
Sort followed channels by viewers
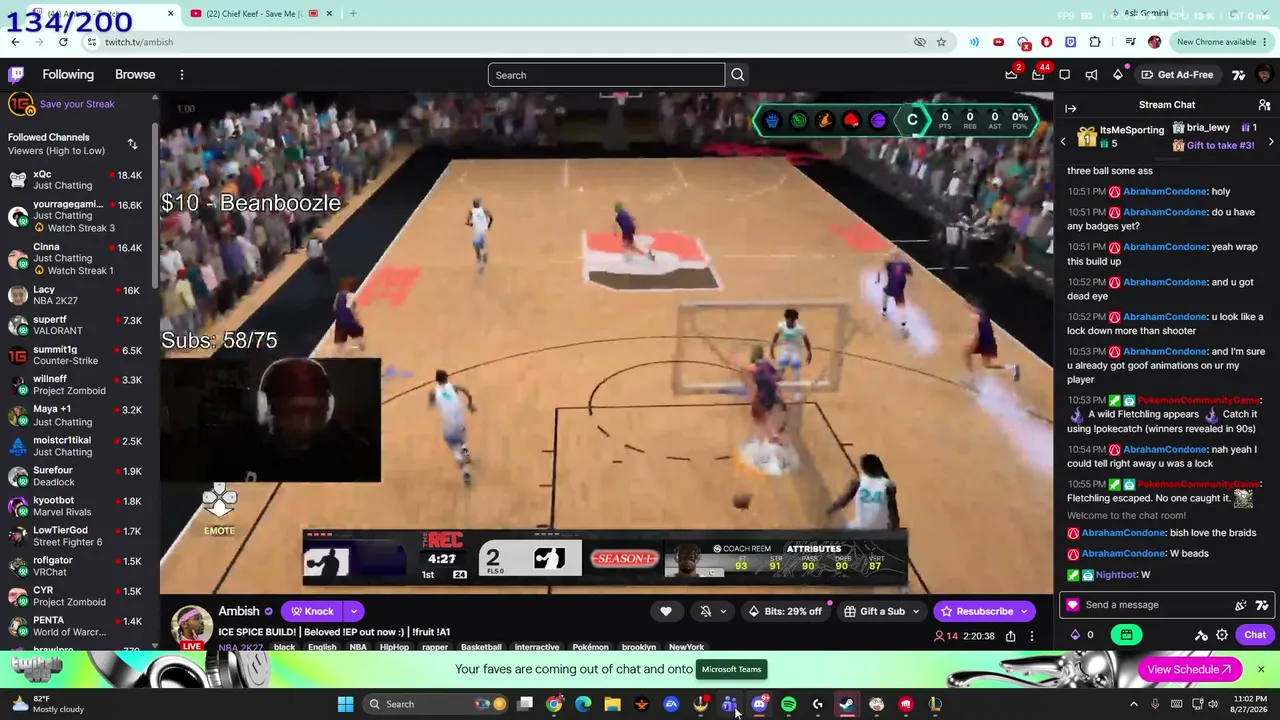(132, 144)
